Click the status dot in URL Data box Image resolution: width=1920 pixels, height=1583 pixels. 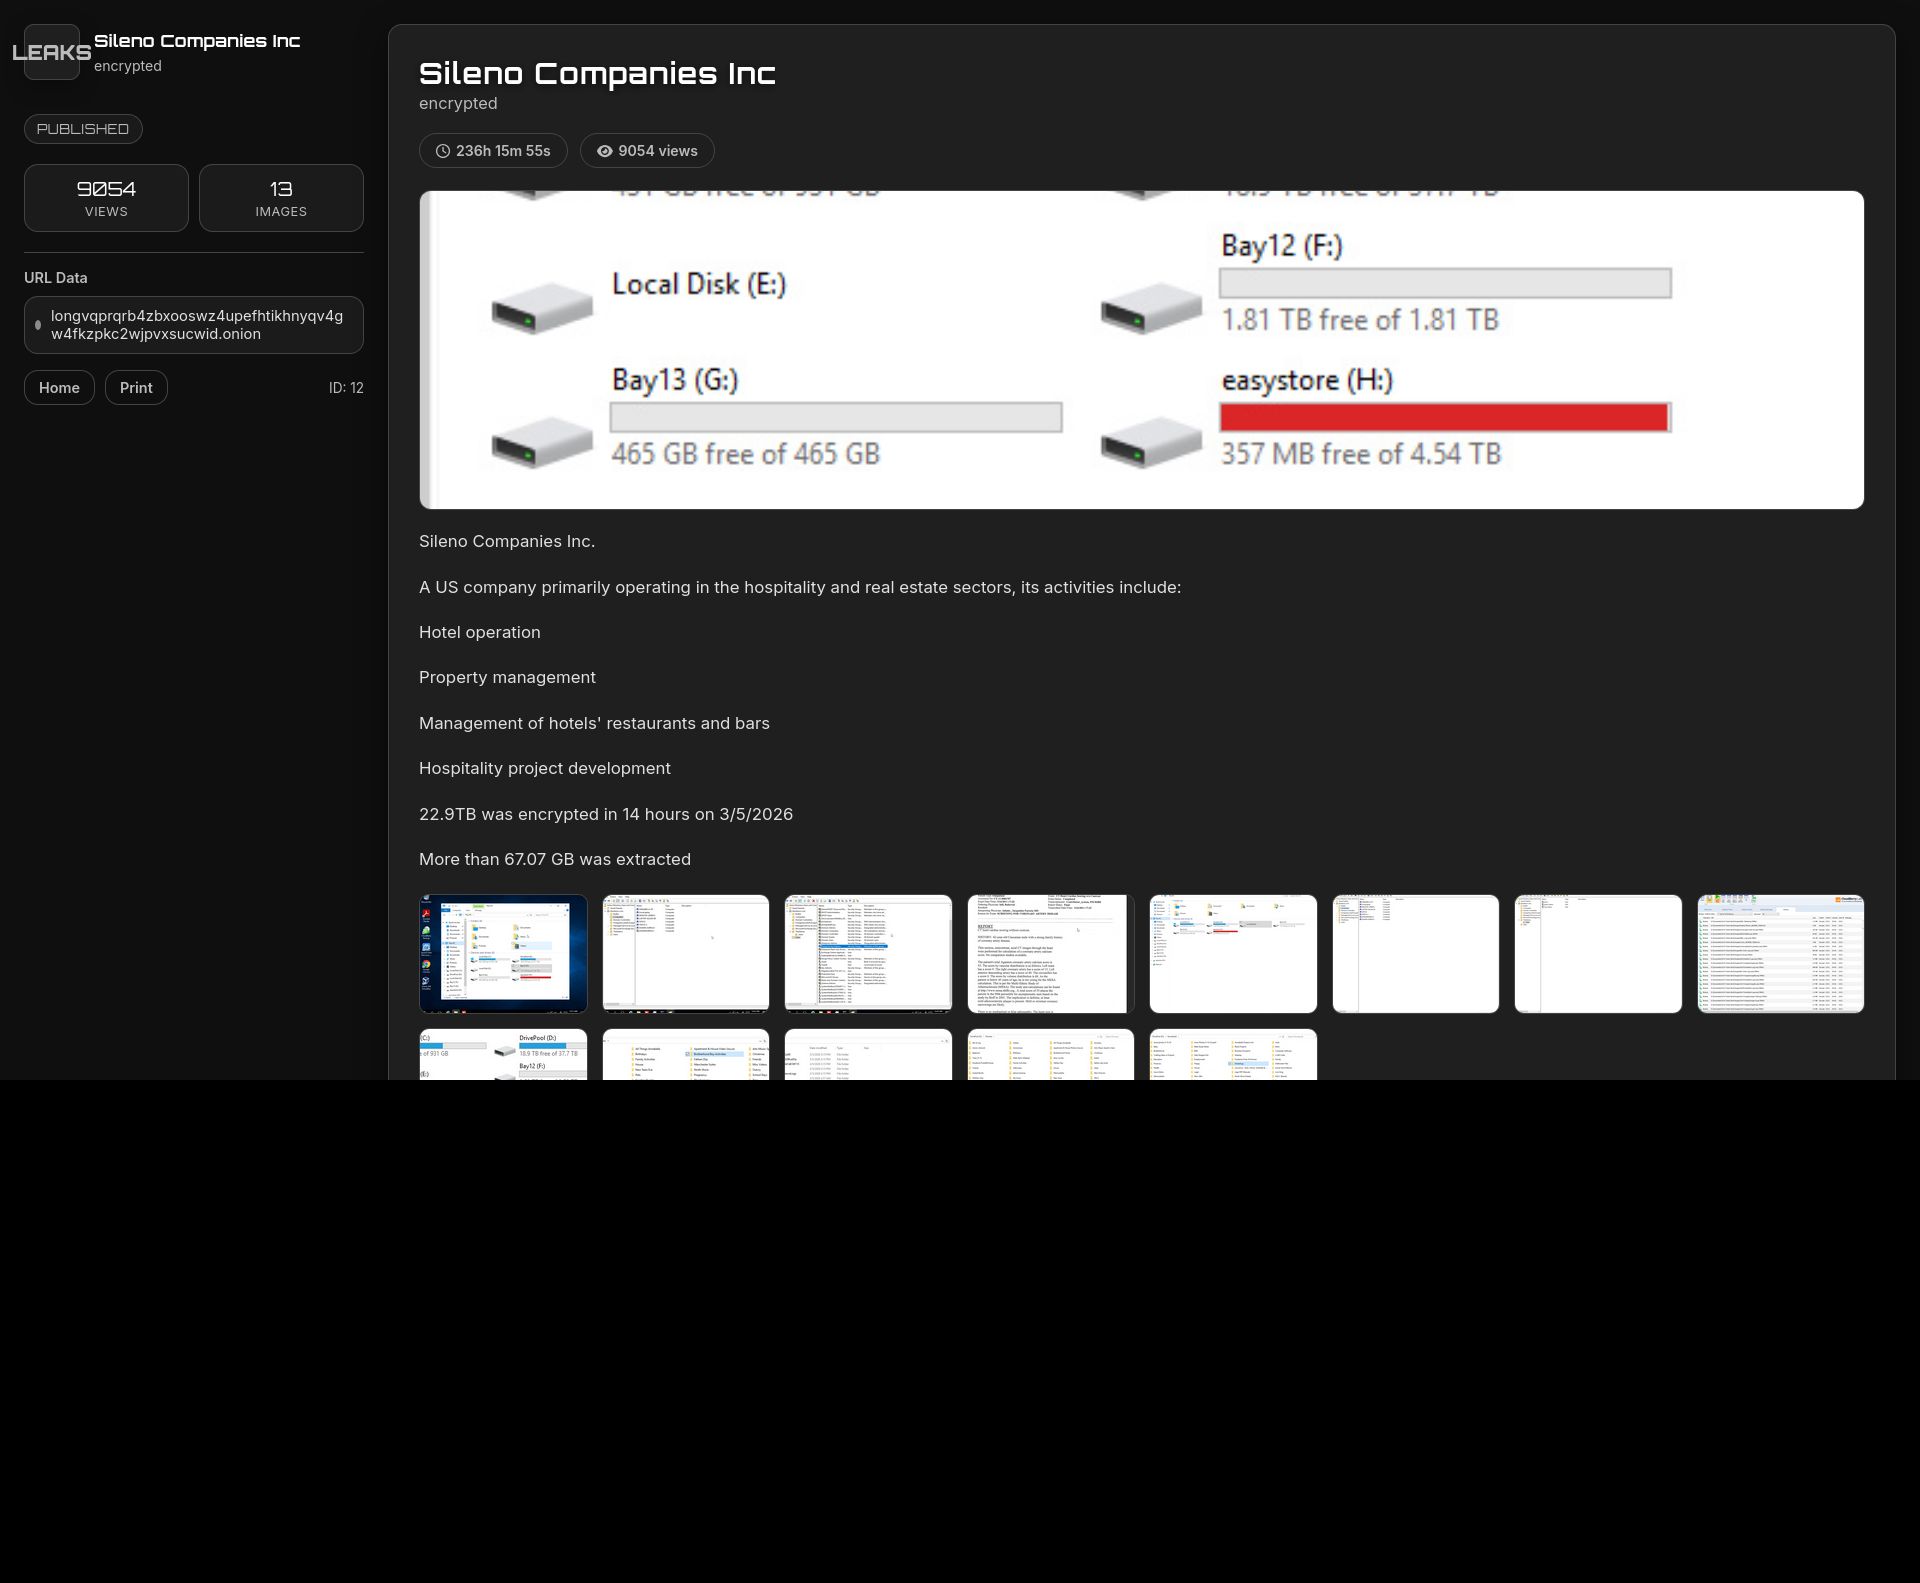[x=38, y=325]
